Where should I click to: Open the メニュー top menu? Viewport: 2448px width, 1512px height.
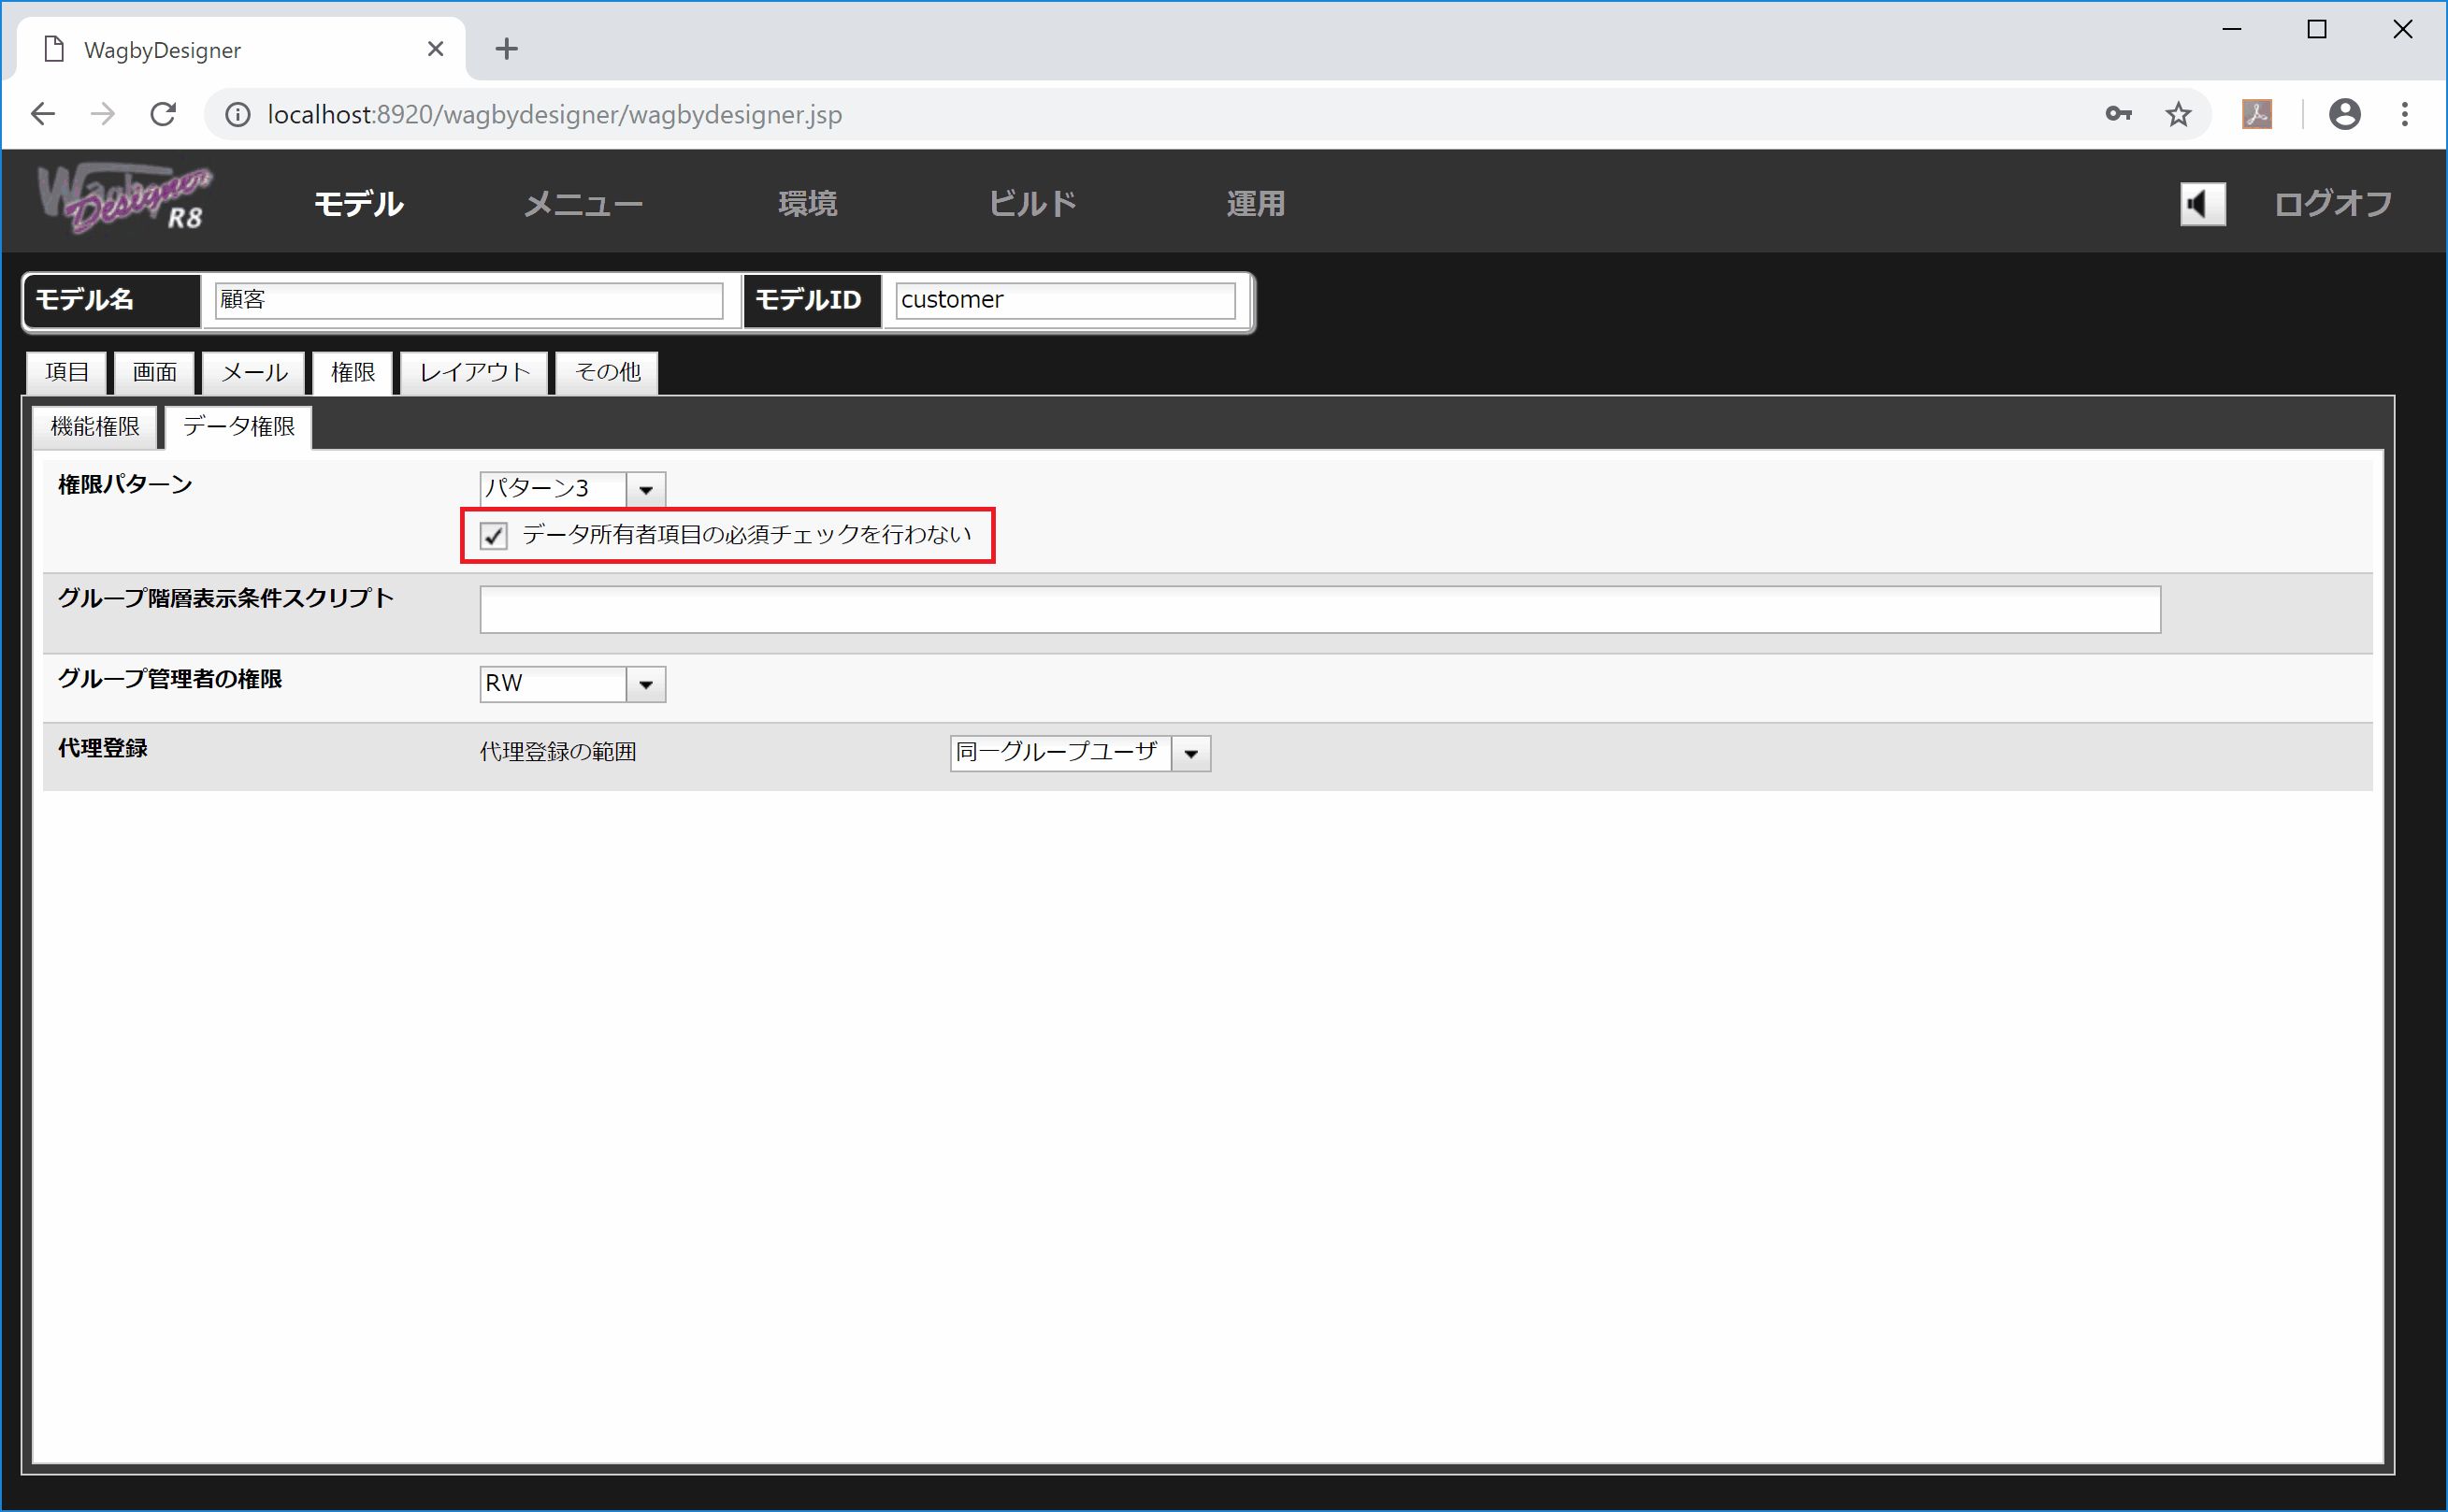coord(583,204)
